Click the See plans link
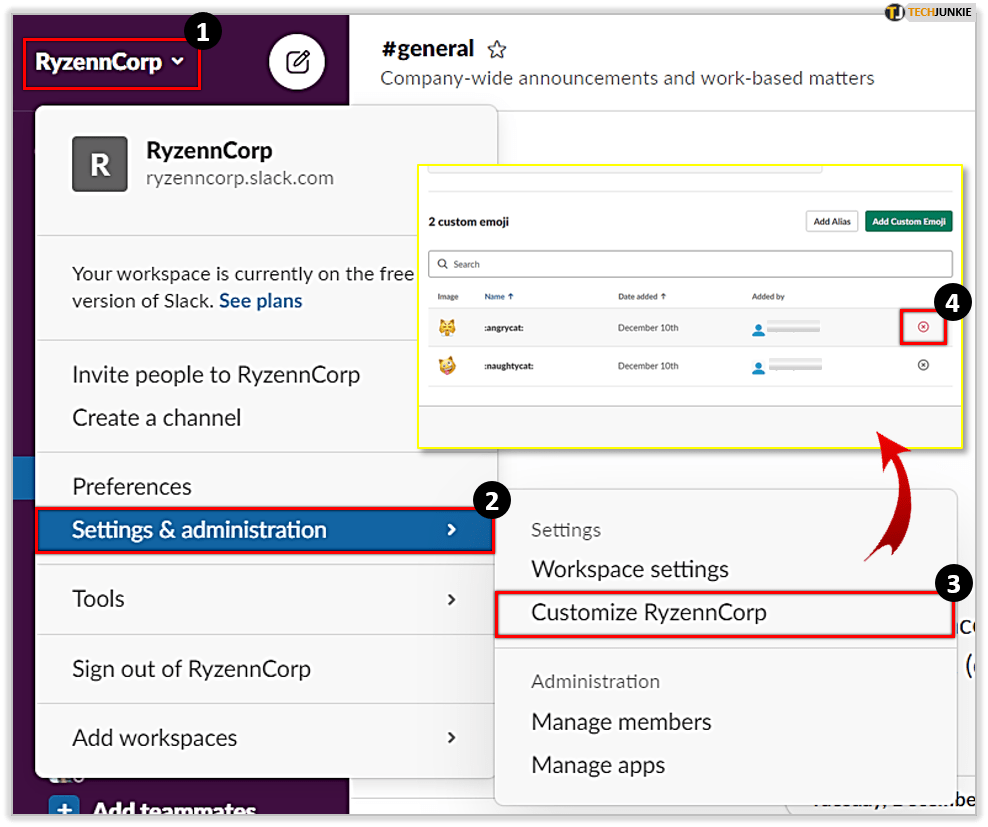This screenshot has width=988, height=827. click(260, 301)
